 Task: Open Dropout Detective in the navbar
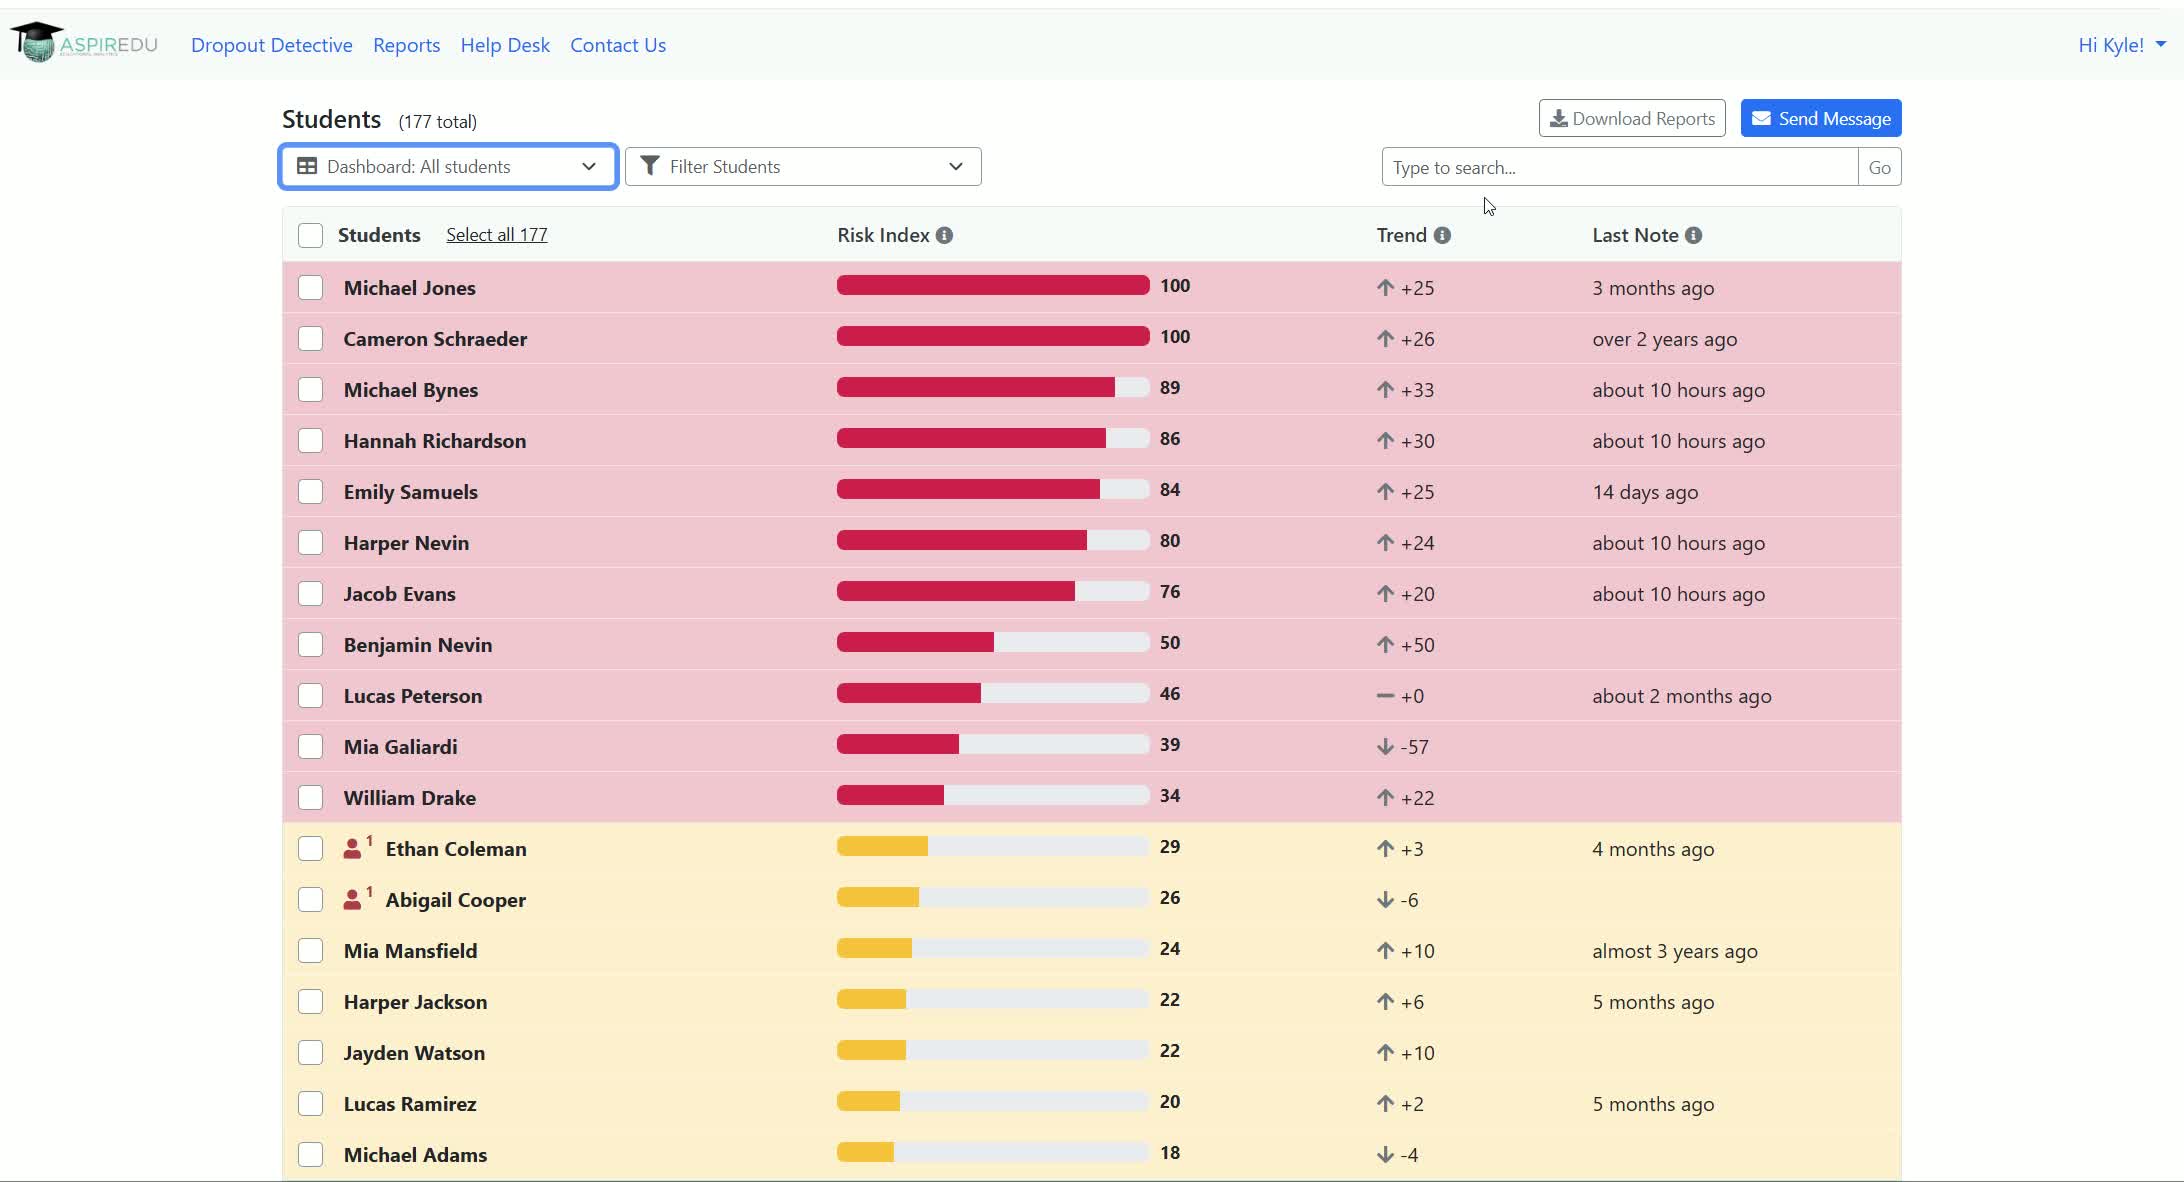tap(272, 45)
